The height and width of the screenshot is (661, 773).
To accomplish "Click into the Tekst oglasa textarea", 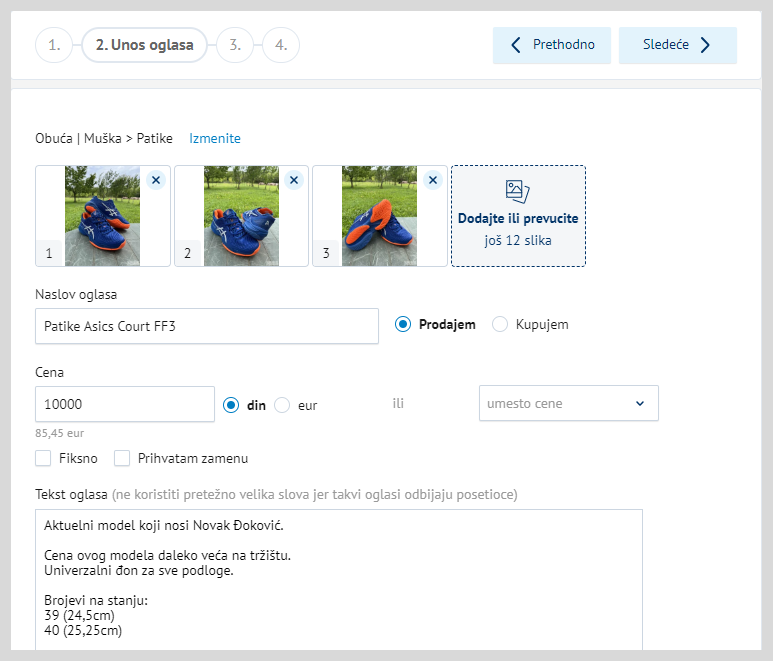I will coord(339,580).
